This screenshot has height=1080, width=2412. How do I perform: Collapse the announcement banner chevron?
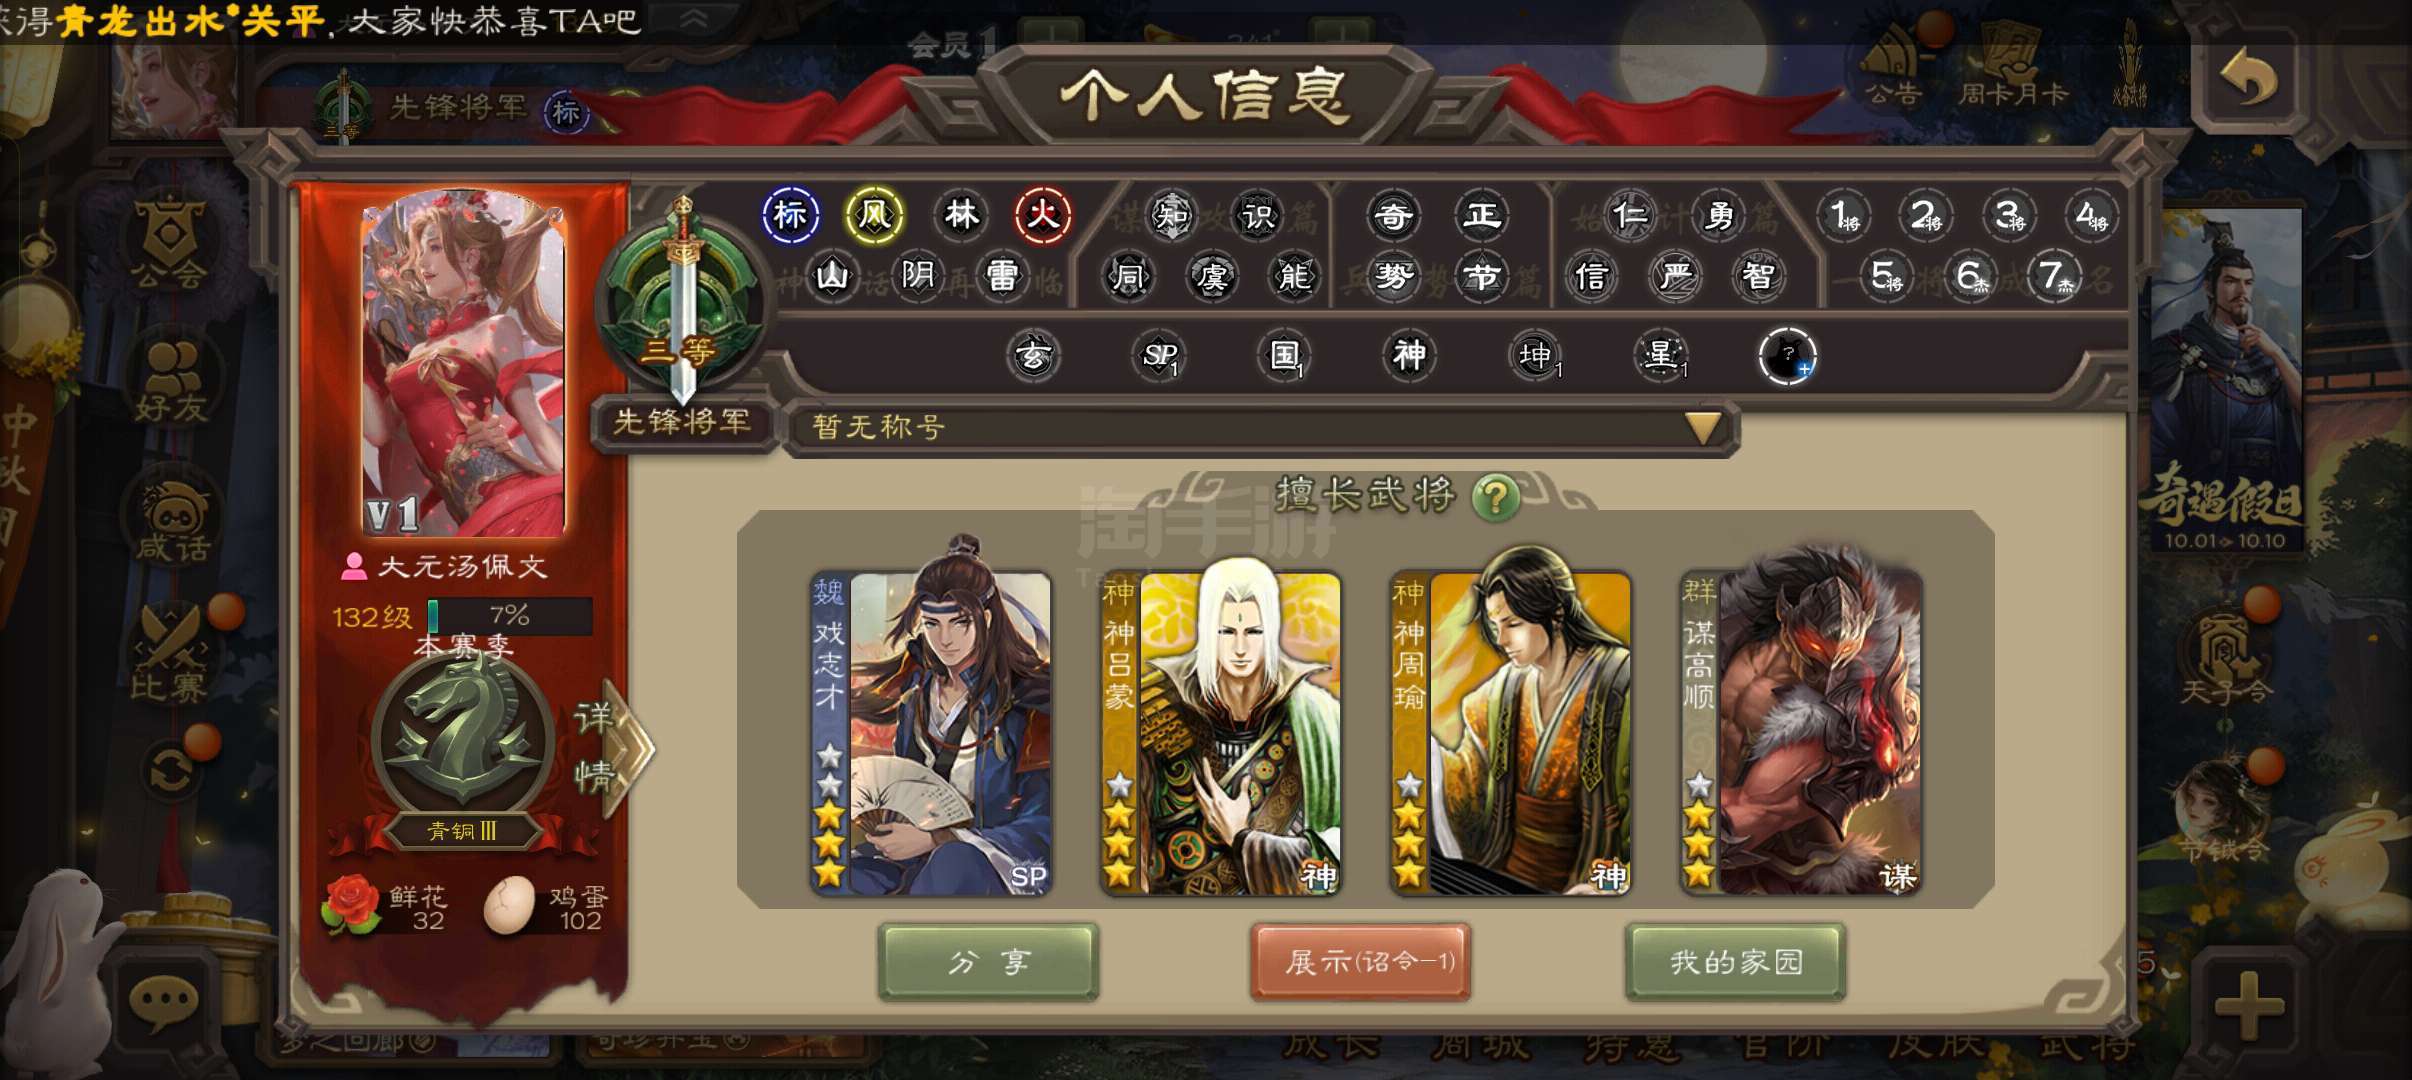[694, 19]
